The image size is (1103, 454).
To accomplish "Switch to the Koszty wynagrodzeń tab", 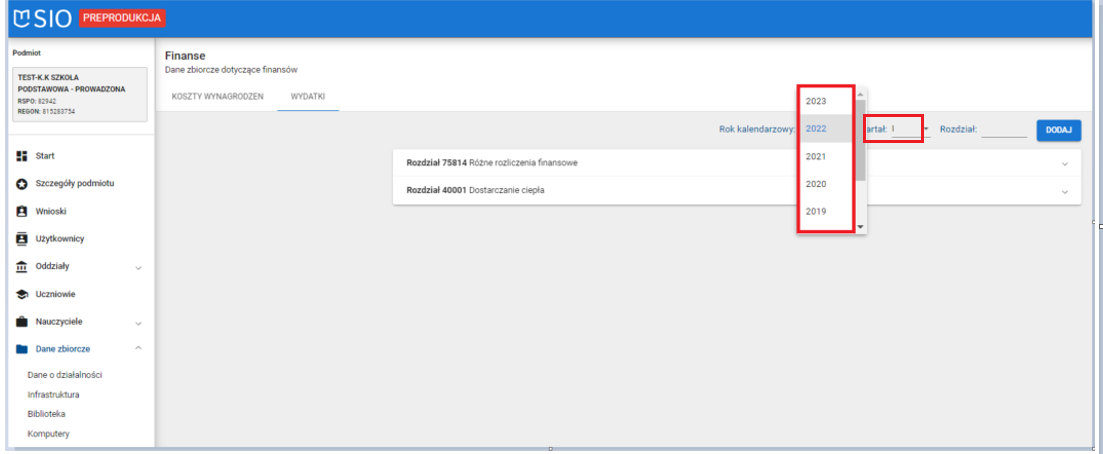I will click(217, 96).
